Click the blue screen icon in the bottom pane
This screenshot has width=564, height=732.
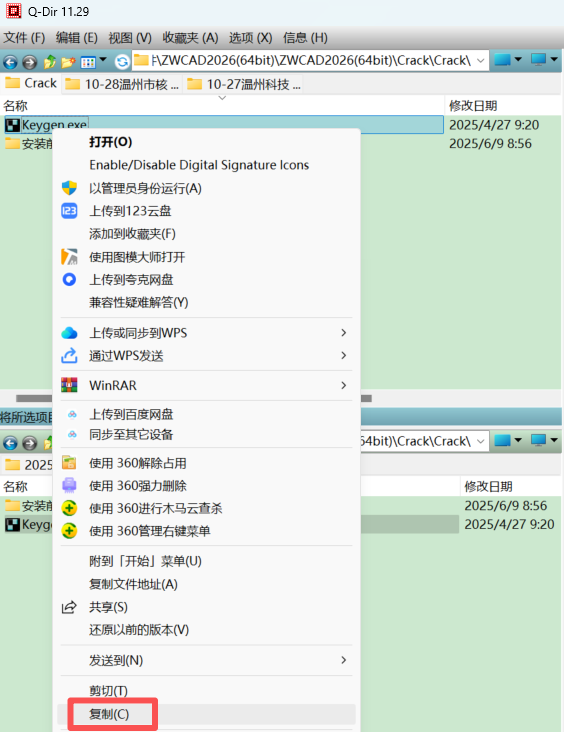pyautogui.click(x=502, y=441)
